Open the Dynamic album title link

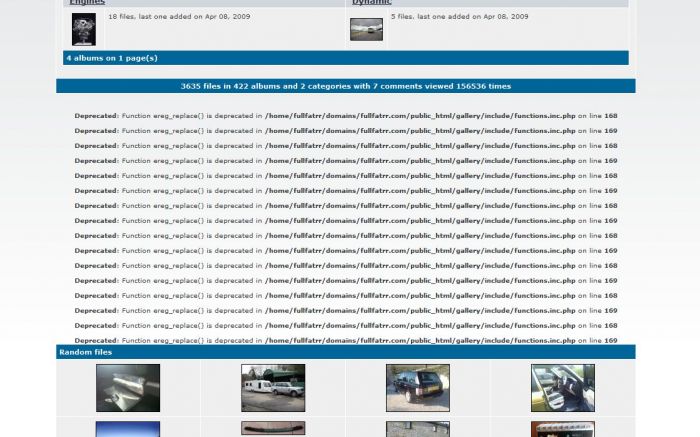(x=371, y=2)
